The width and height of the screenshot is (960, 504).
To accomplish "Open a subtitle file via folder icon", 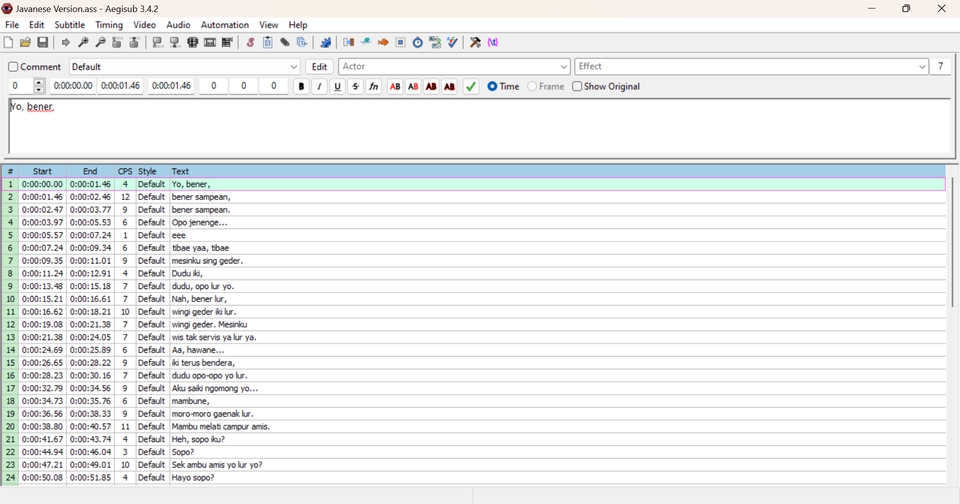I will pyautogui.click(x=26, y=43).
